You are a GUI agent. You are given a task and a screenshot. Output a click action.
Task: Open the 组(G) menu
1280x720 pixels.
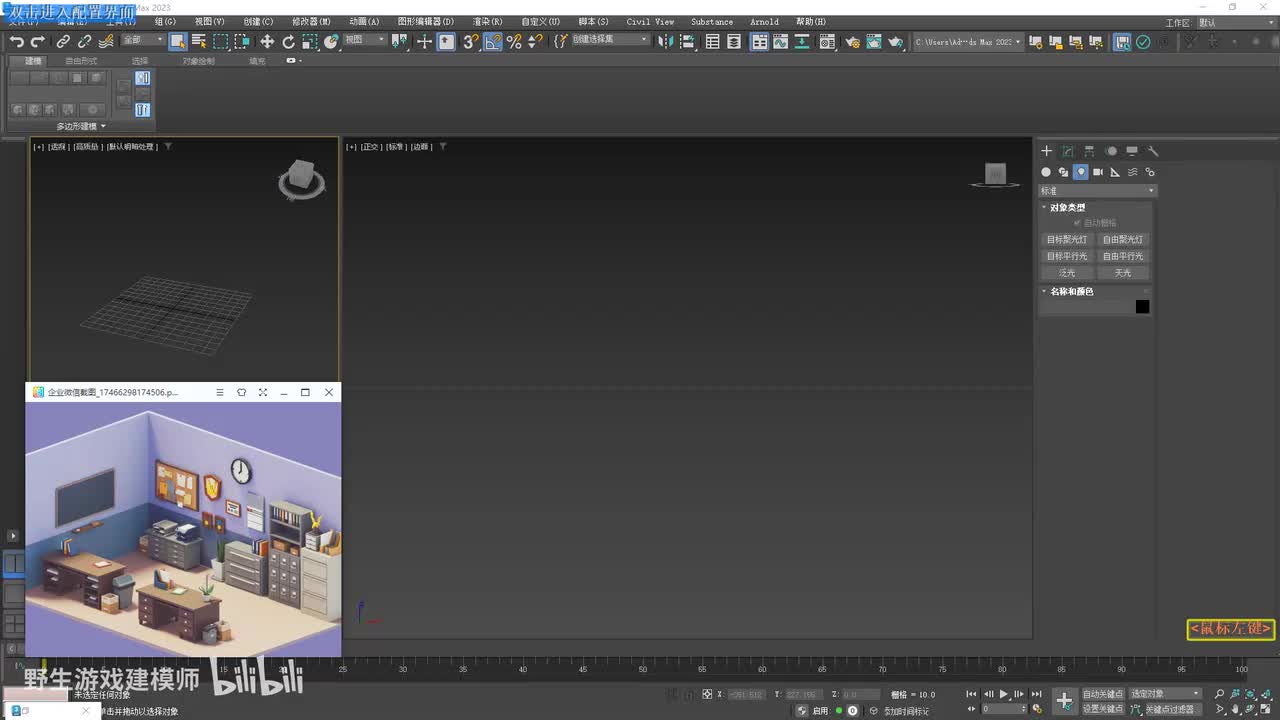(165, 21)
